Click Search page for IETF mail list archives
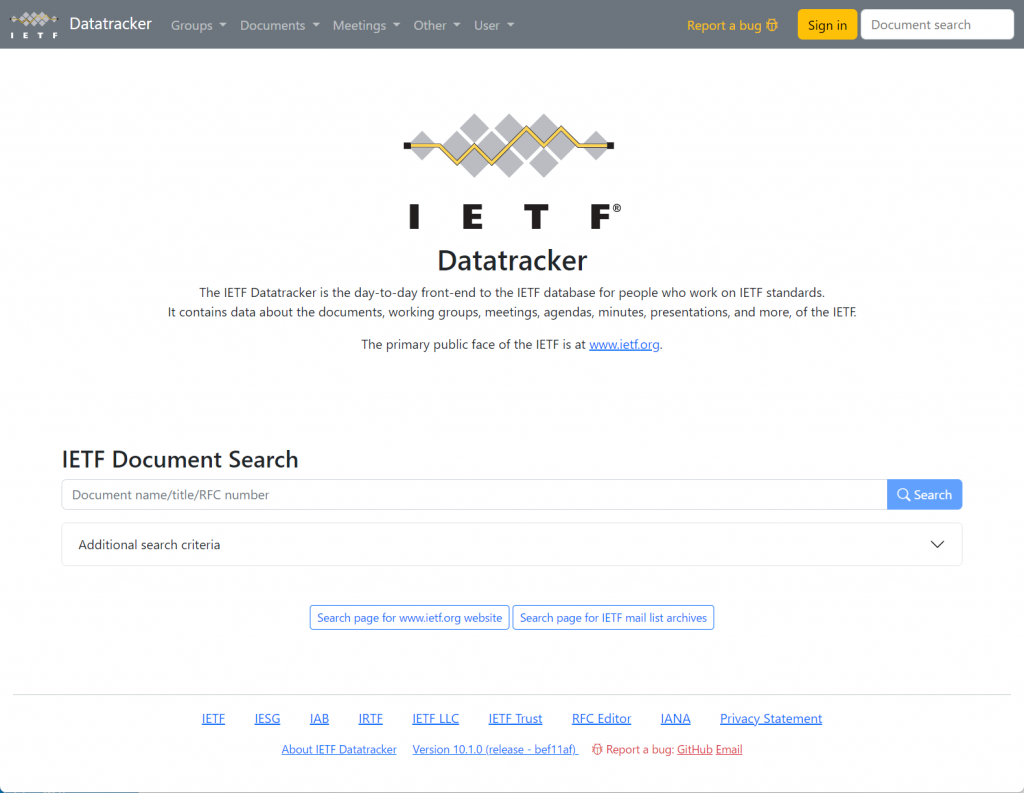This screenshot has height=793, width=1024. 613,617
